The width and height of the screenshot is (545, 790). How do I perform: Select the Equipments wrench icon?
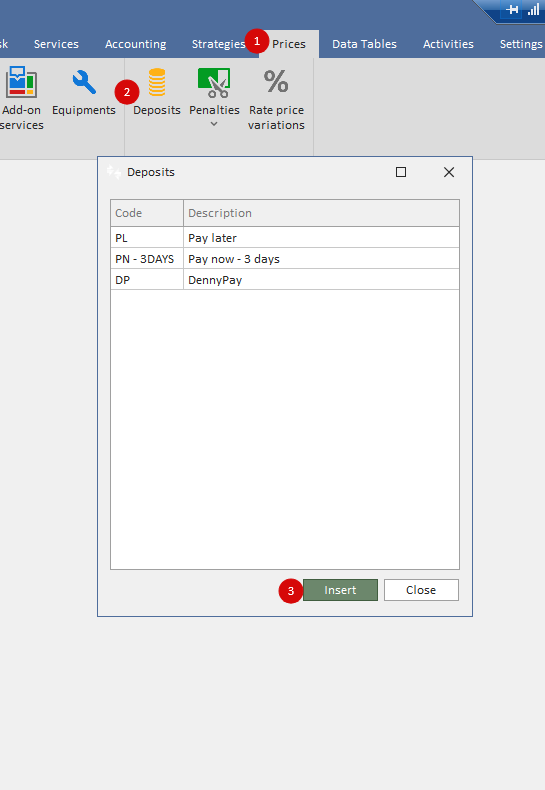(x=84, y=82)
